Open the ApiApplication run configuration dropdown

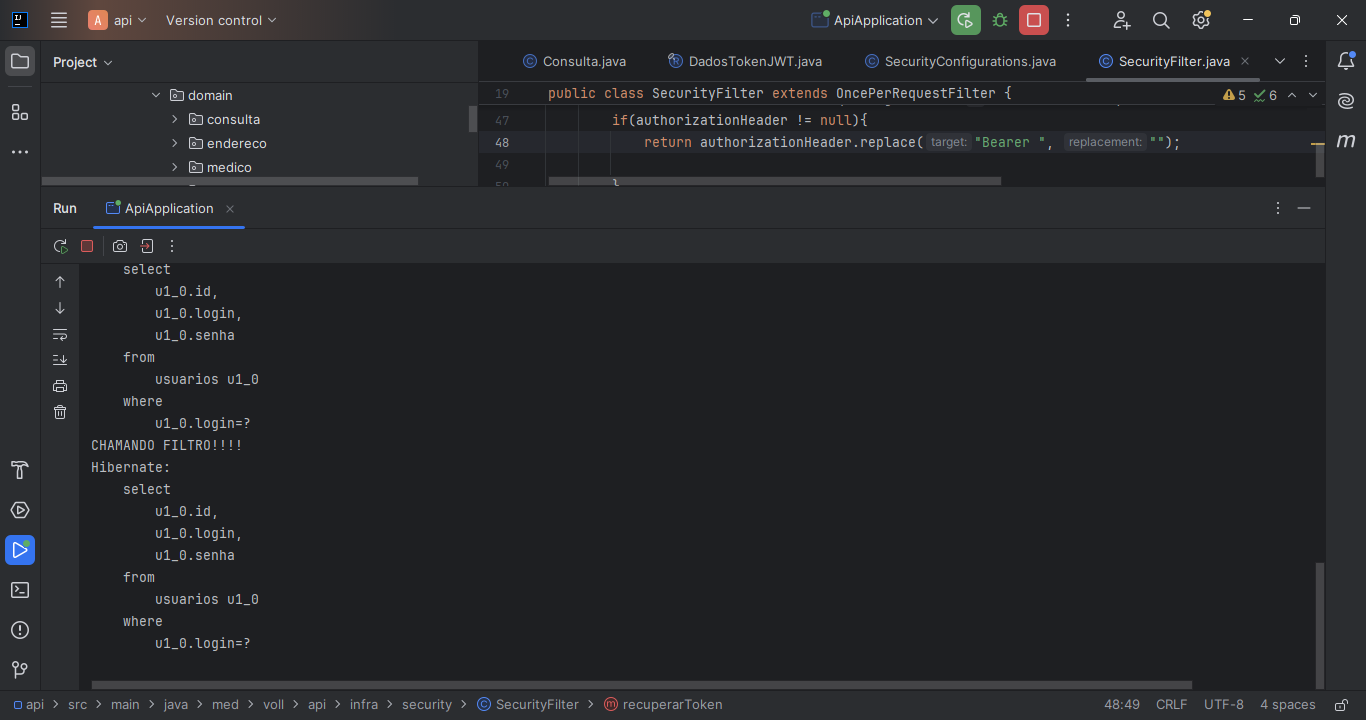(x=875, y=20)
